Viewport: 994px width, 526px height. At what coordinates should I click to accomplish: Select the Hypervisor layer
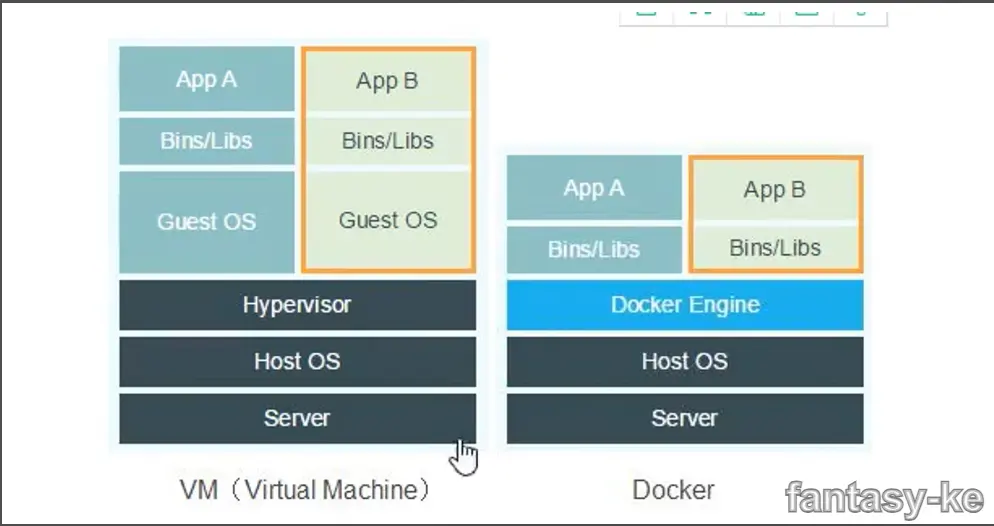297,305
